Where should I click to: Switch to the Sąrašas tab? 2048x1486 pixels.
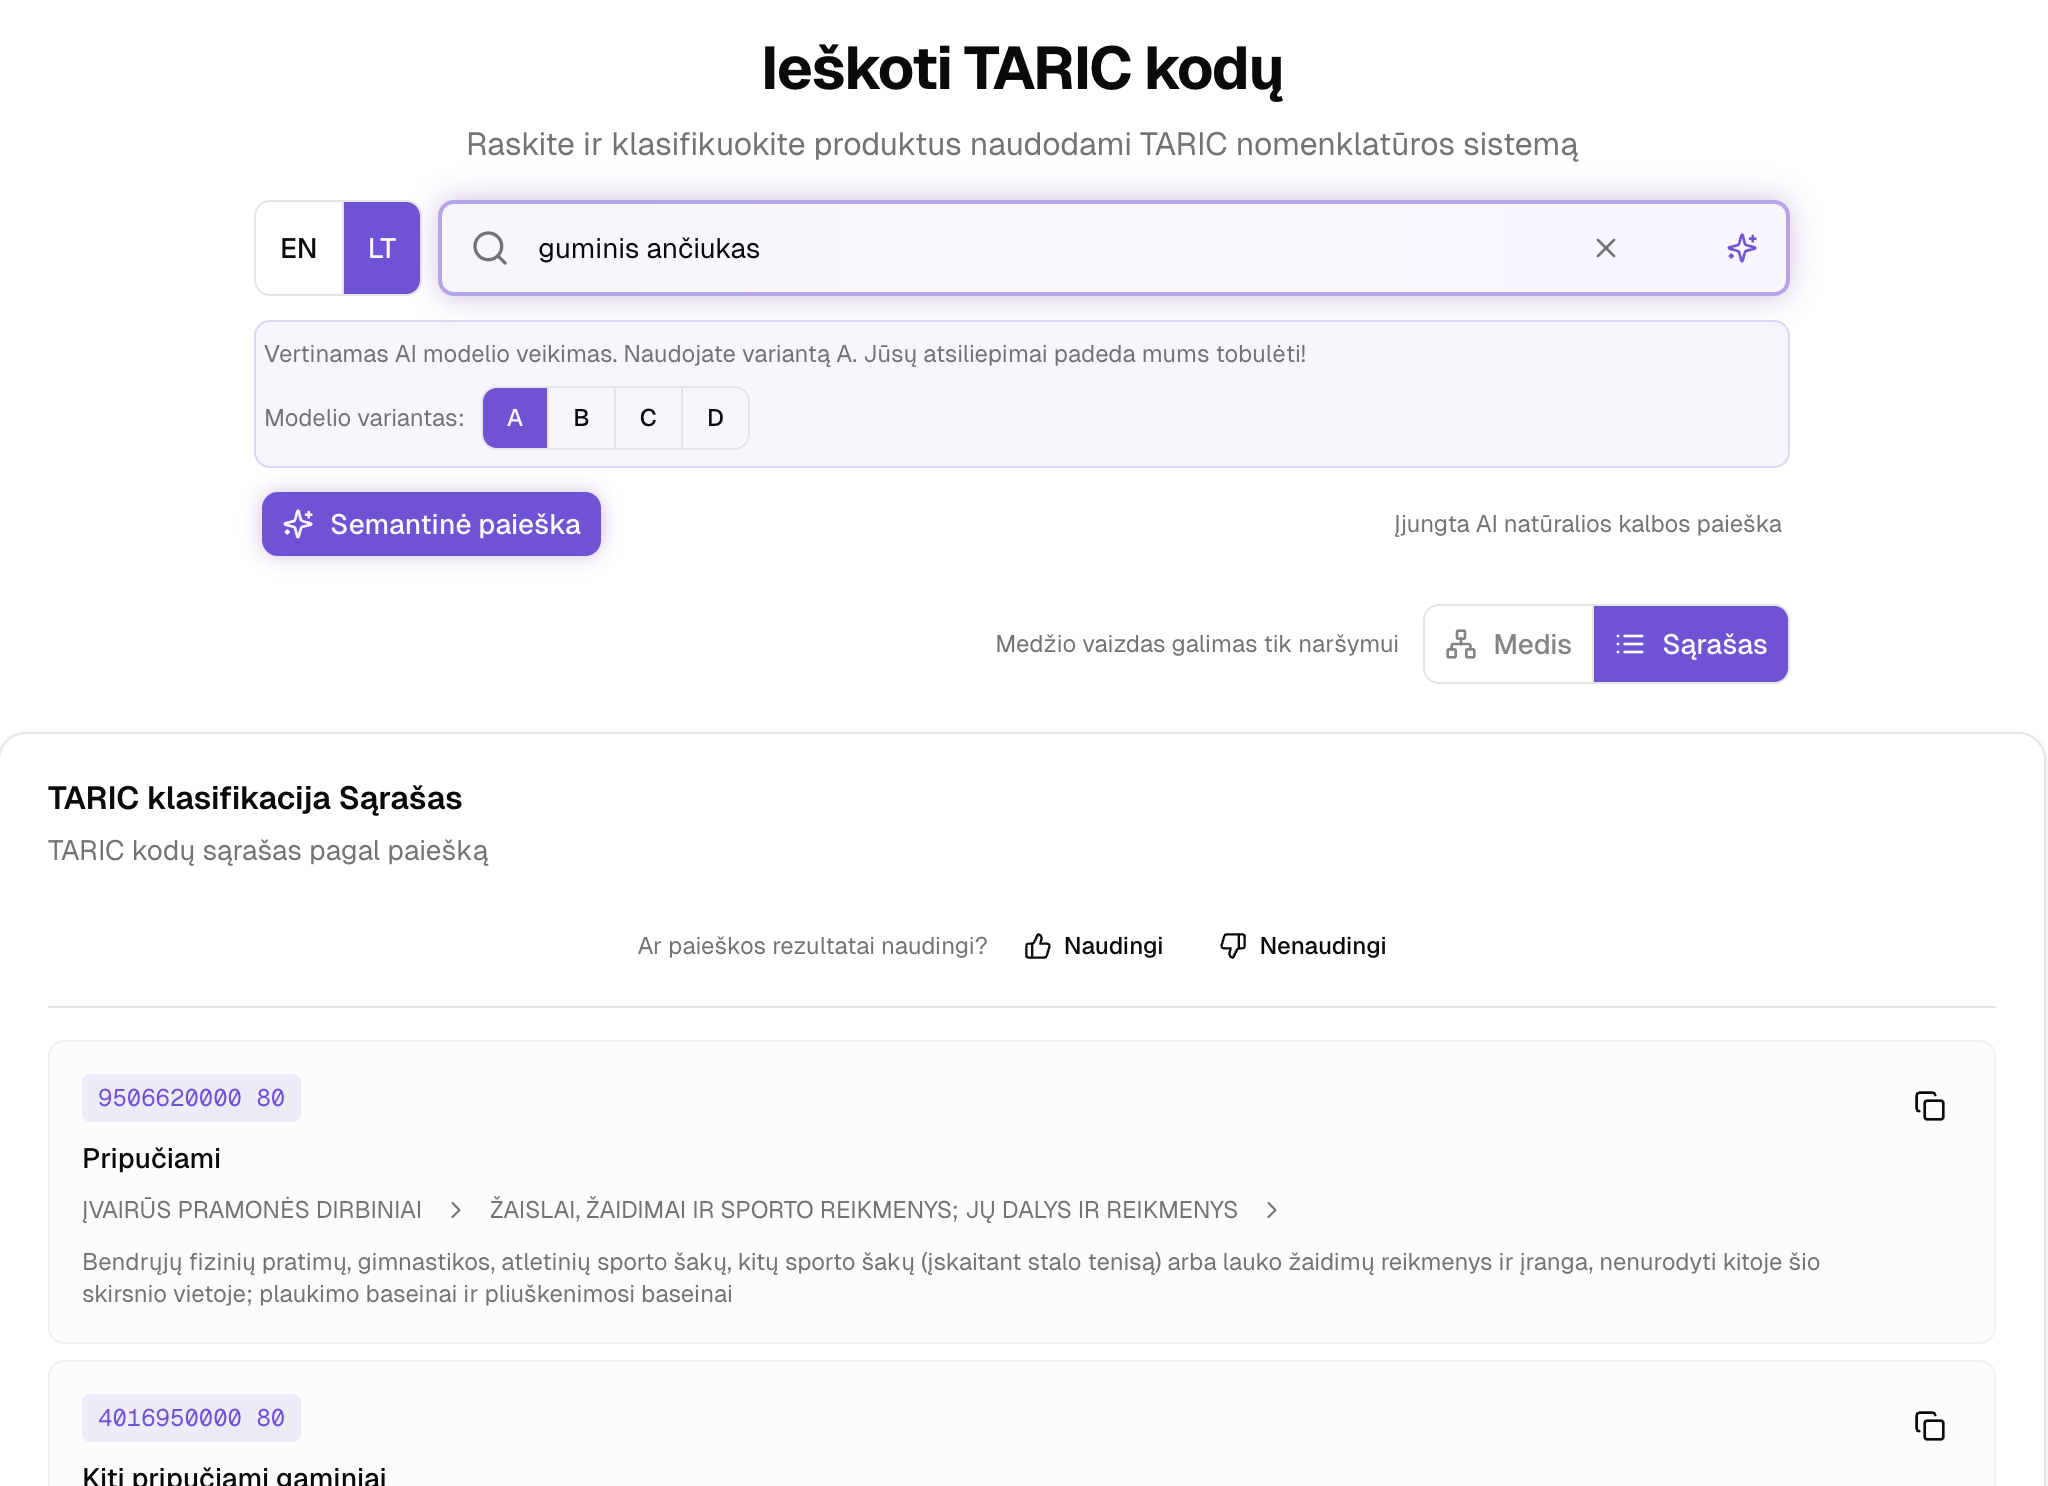coord(1690,644)
